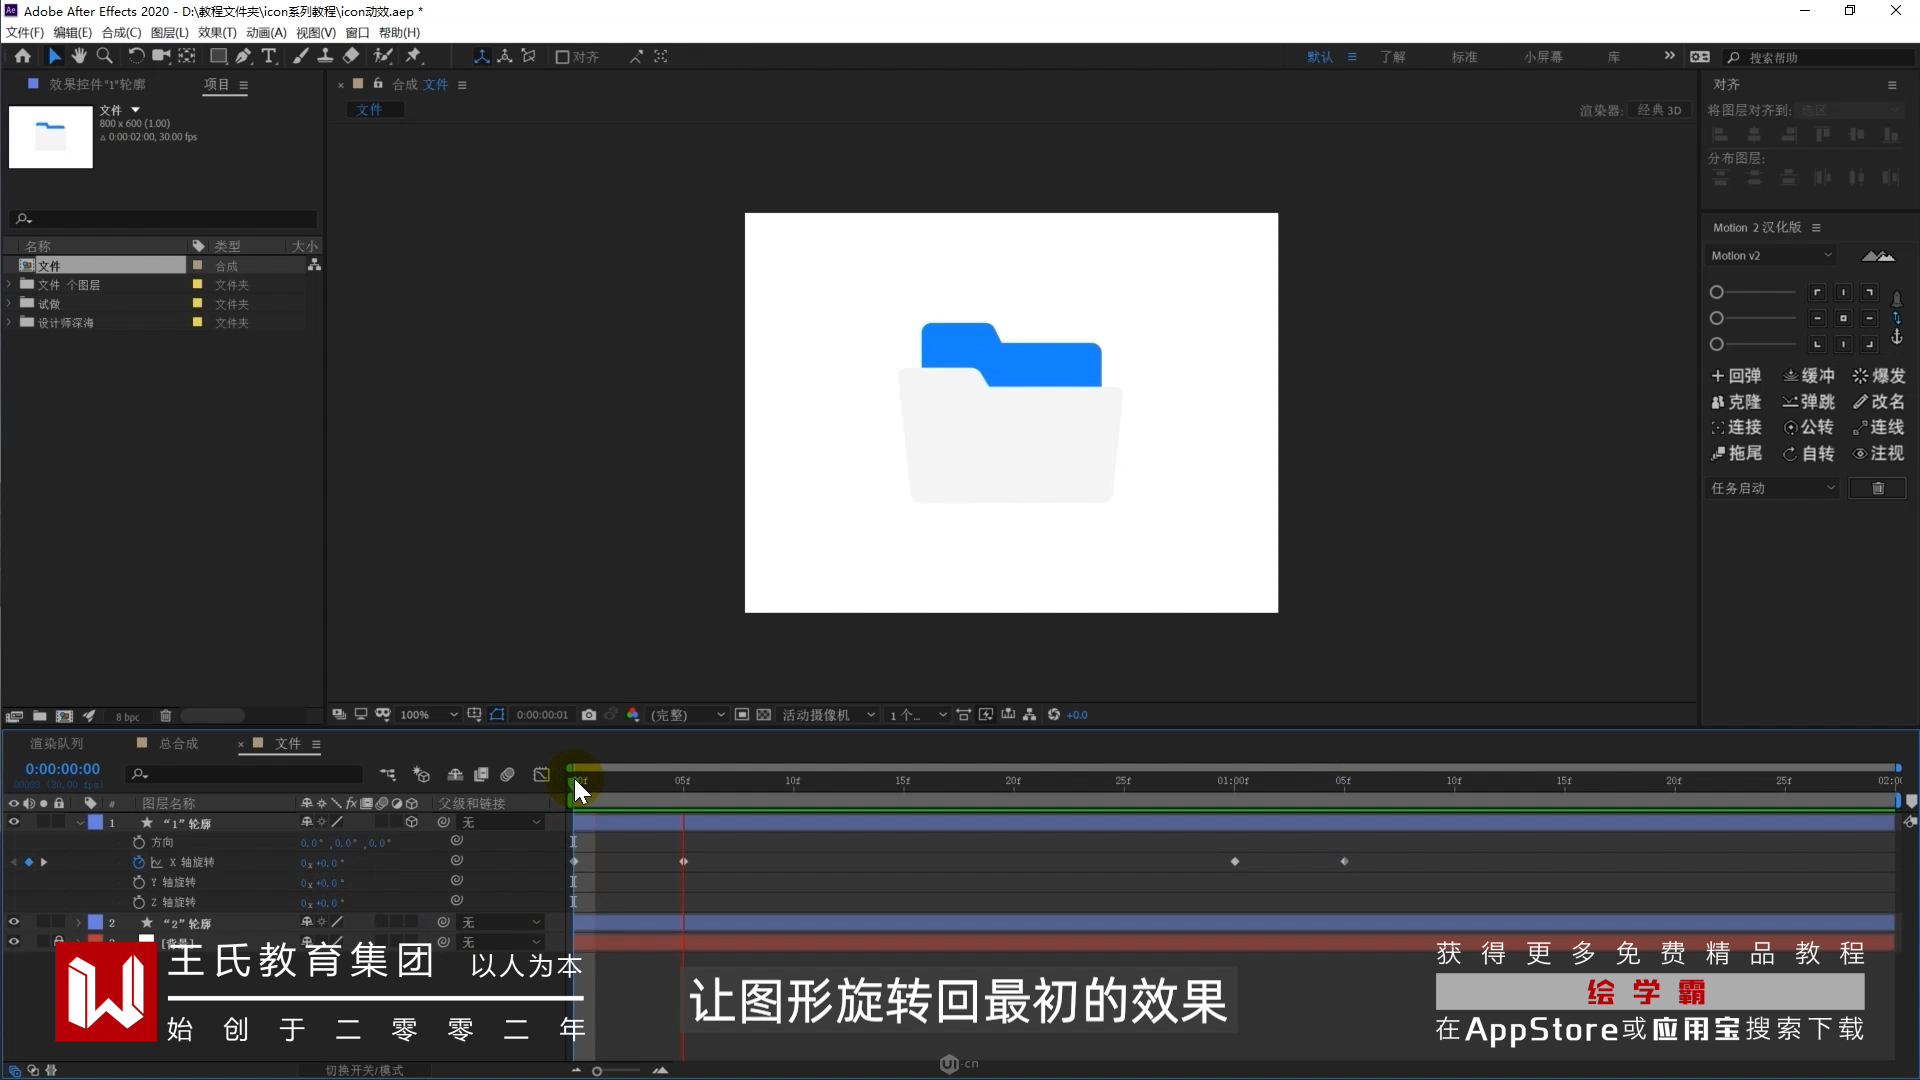Screen dimensions: 1920x1080
Task: Select the Pen tool
Action: 243,56
